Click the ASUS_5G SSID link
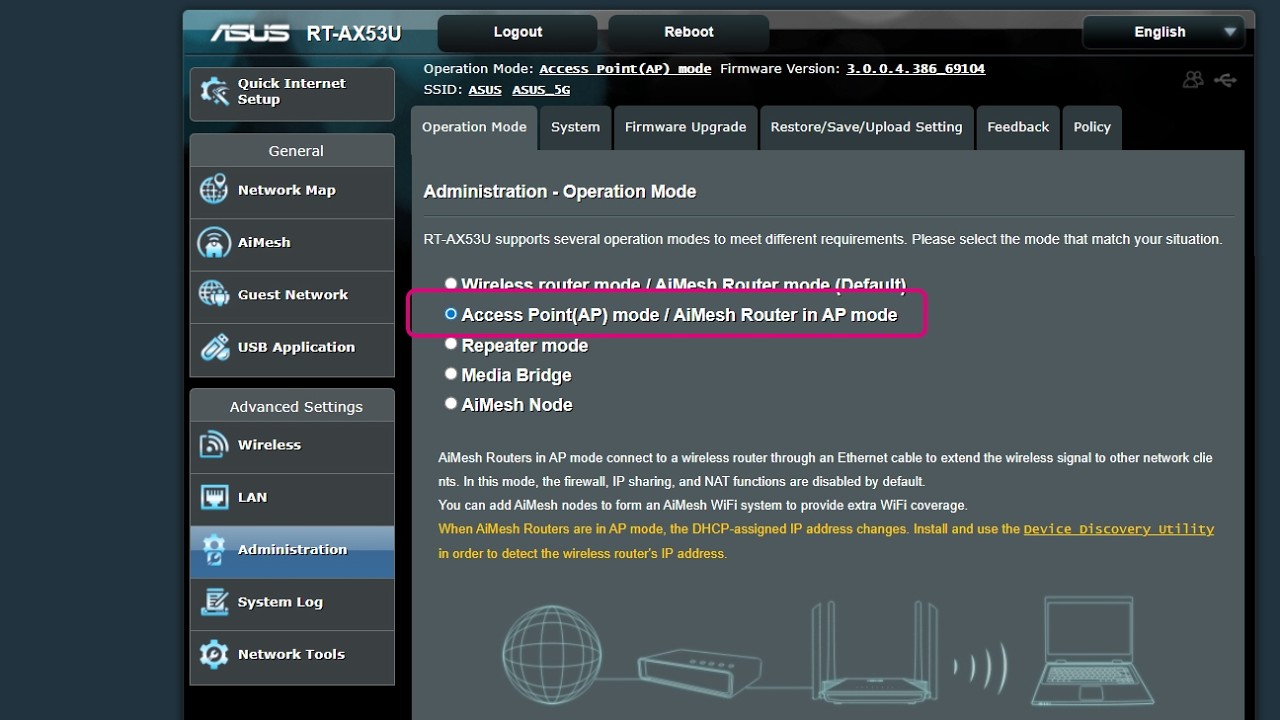The height and width of the screenshot is (720, 1280). (541, 90)
